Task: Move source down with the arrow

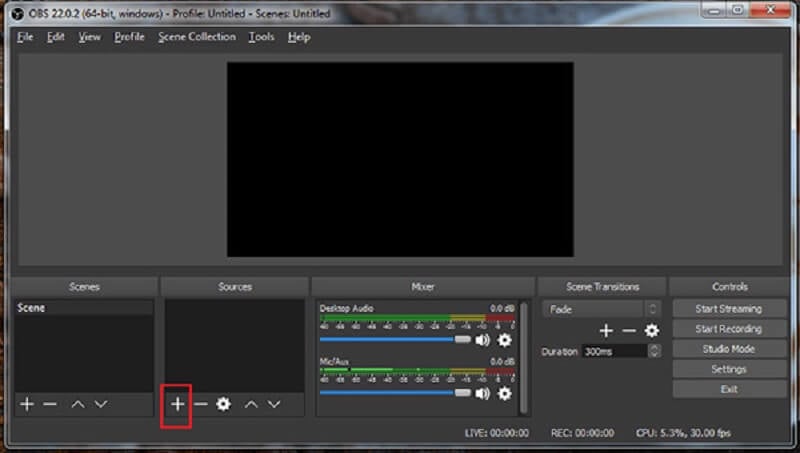Action: pos(274,404)
